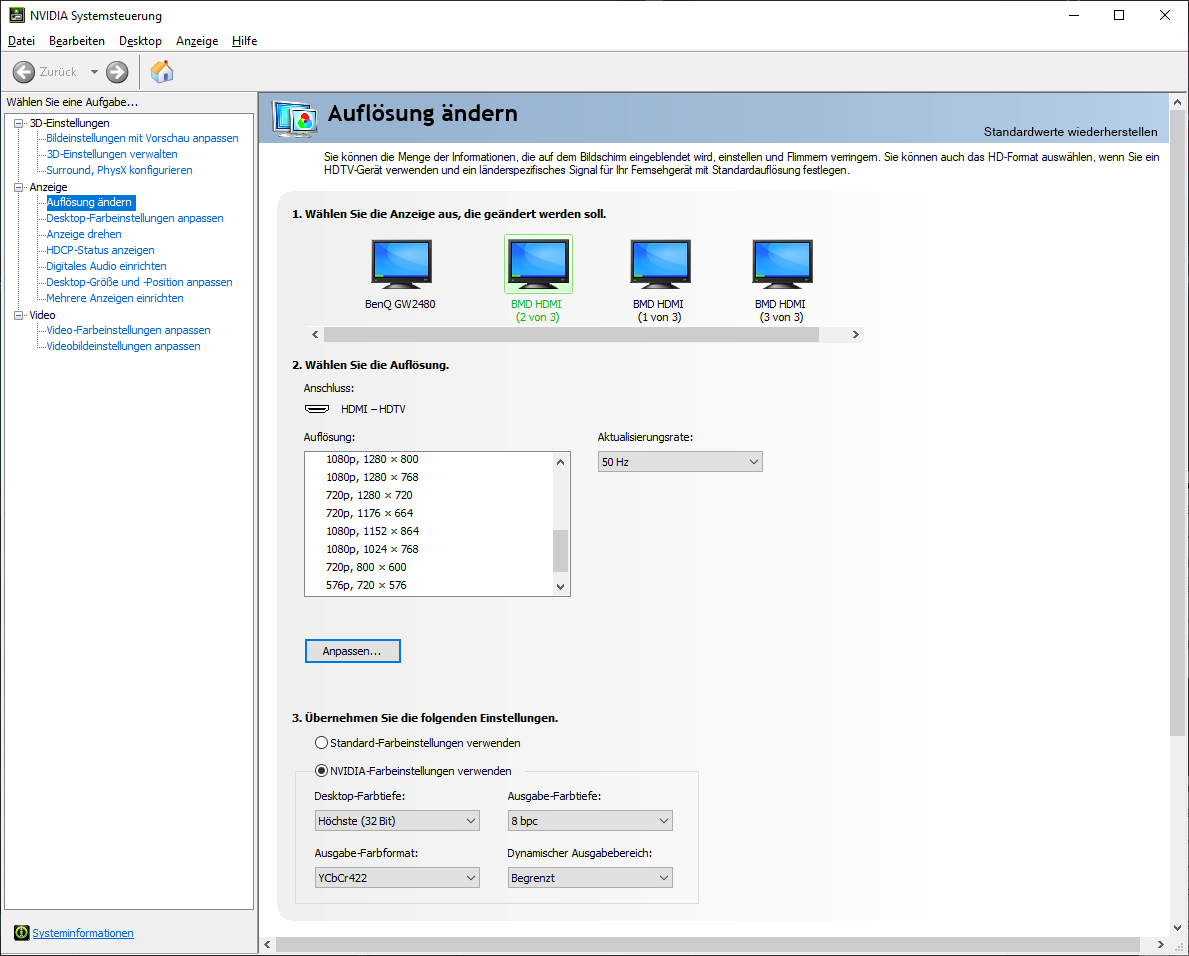Expand the Ausgabe-Farbtiefe 8 bpc dropdown

(x=590, y=821)
